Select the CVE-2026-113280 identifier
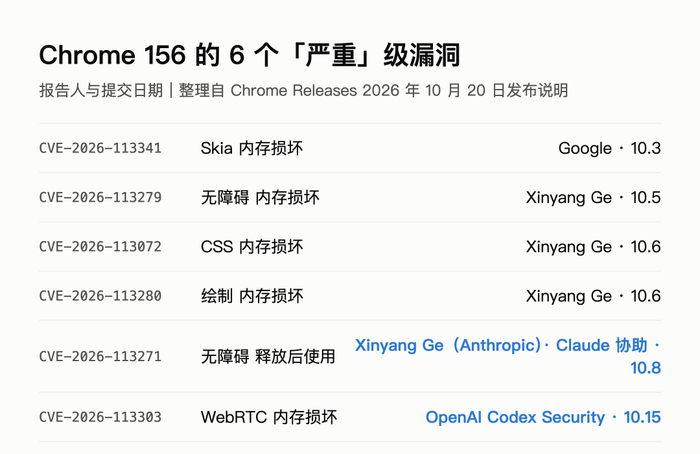Screen dimensions: 700x454 [x=100, y=296]
